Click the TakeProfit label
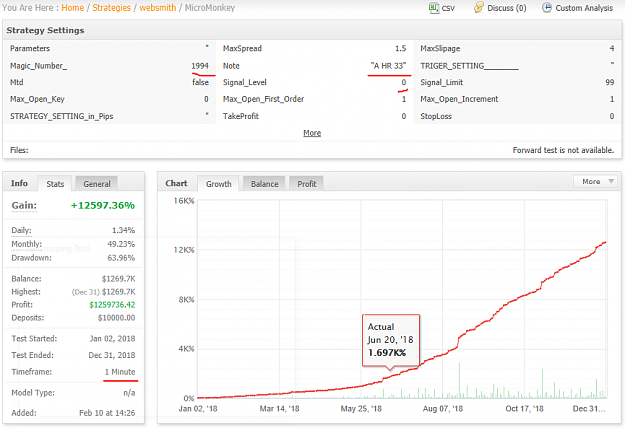 click(241, 116)
